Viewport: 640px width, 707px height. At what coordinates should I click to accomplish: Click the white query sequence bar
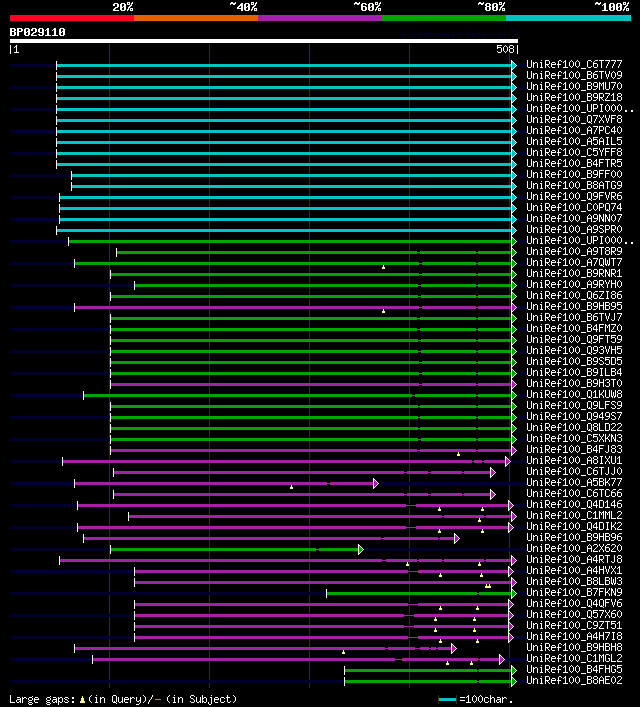(x=264, y=41)
